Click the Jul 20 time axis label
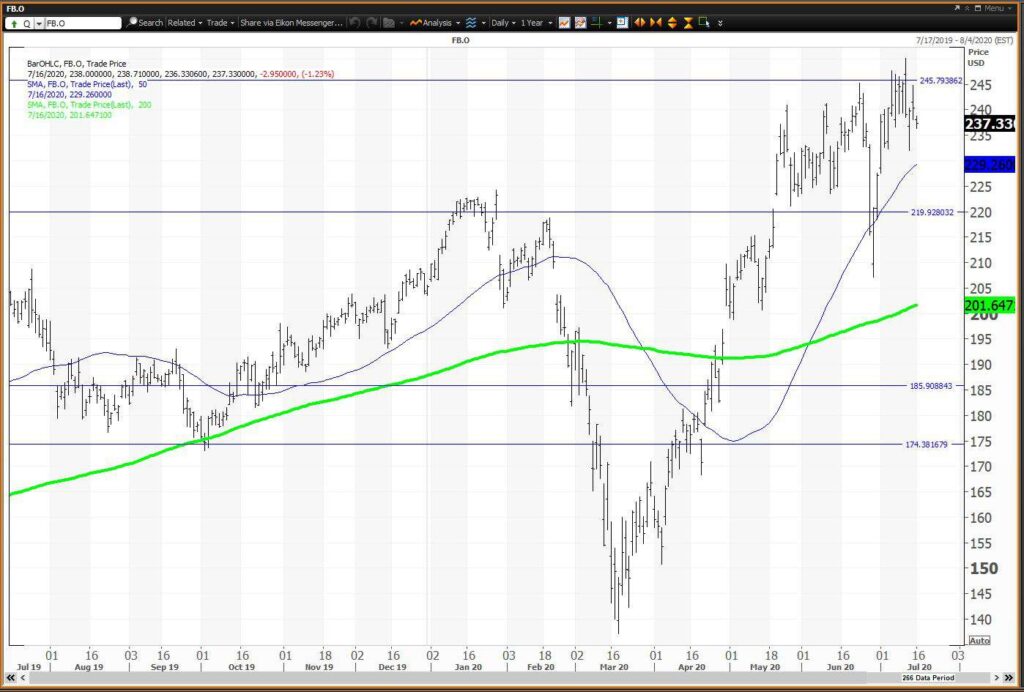The image size is (1024, 692). point(920,667)
